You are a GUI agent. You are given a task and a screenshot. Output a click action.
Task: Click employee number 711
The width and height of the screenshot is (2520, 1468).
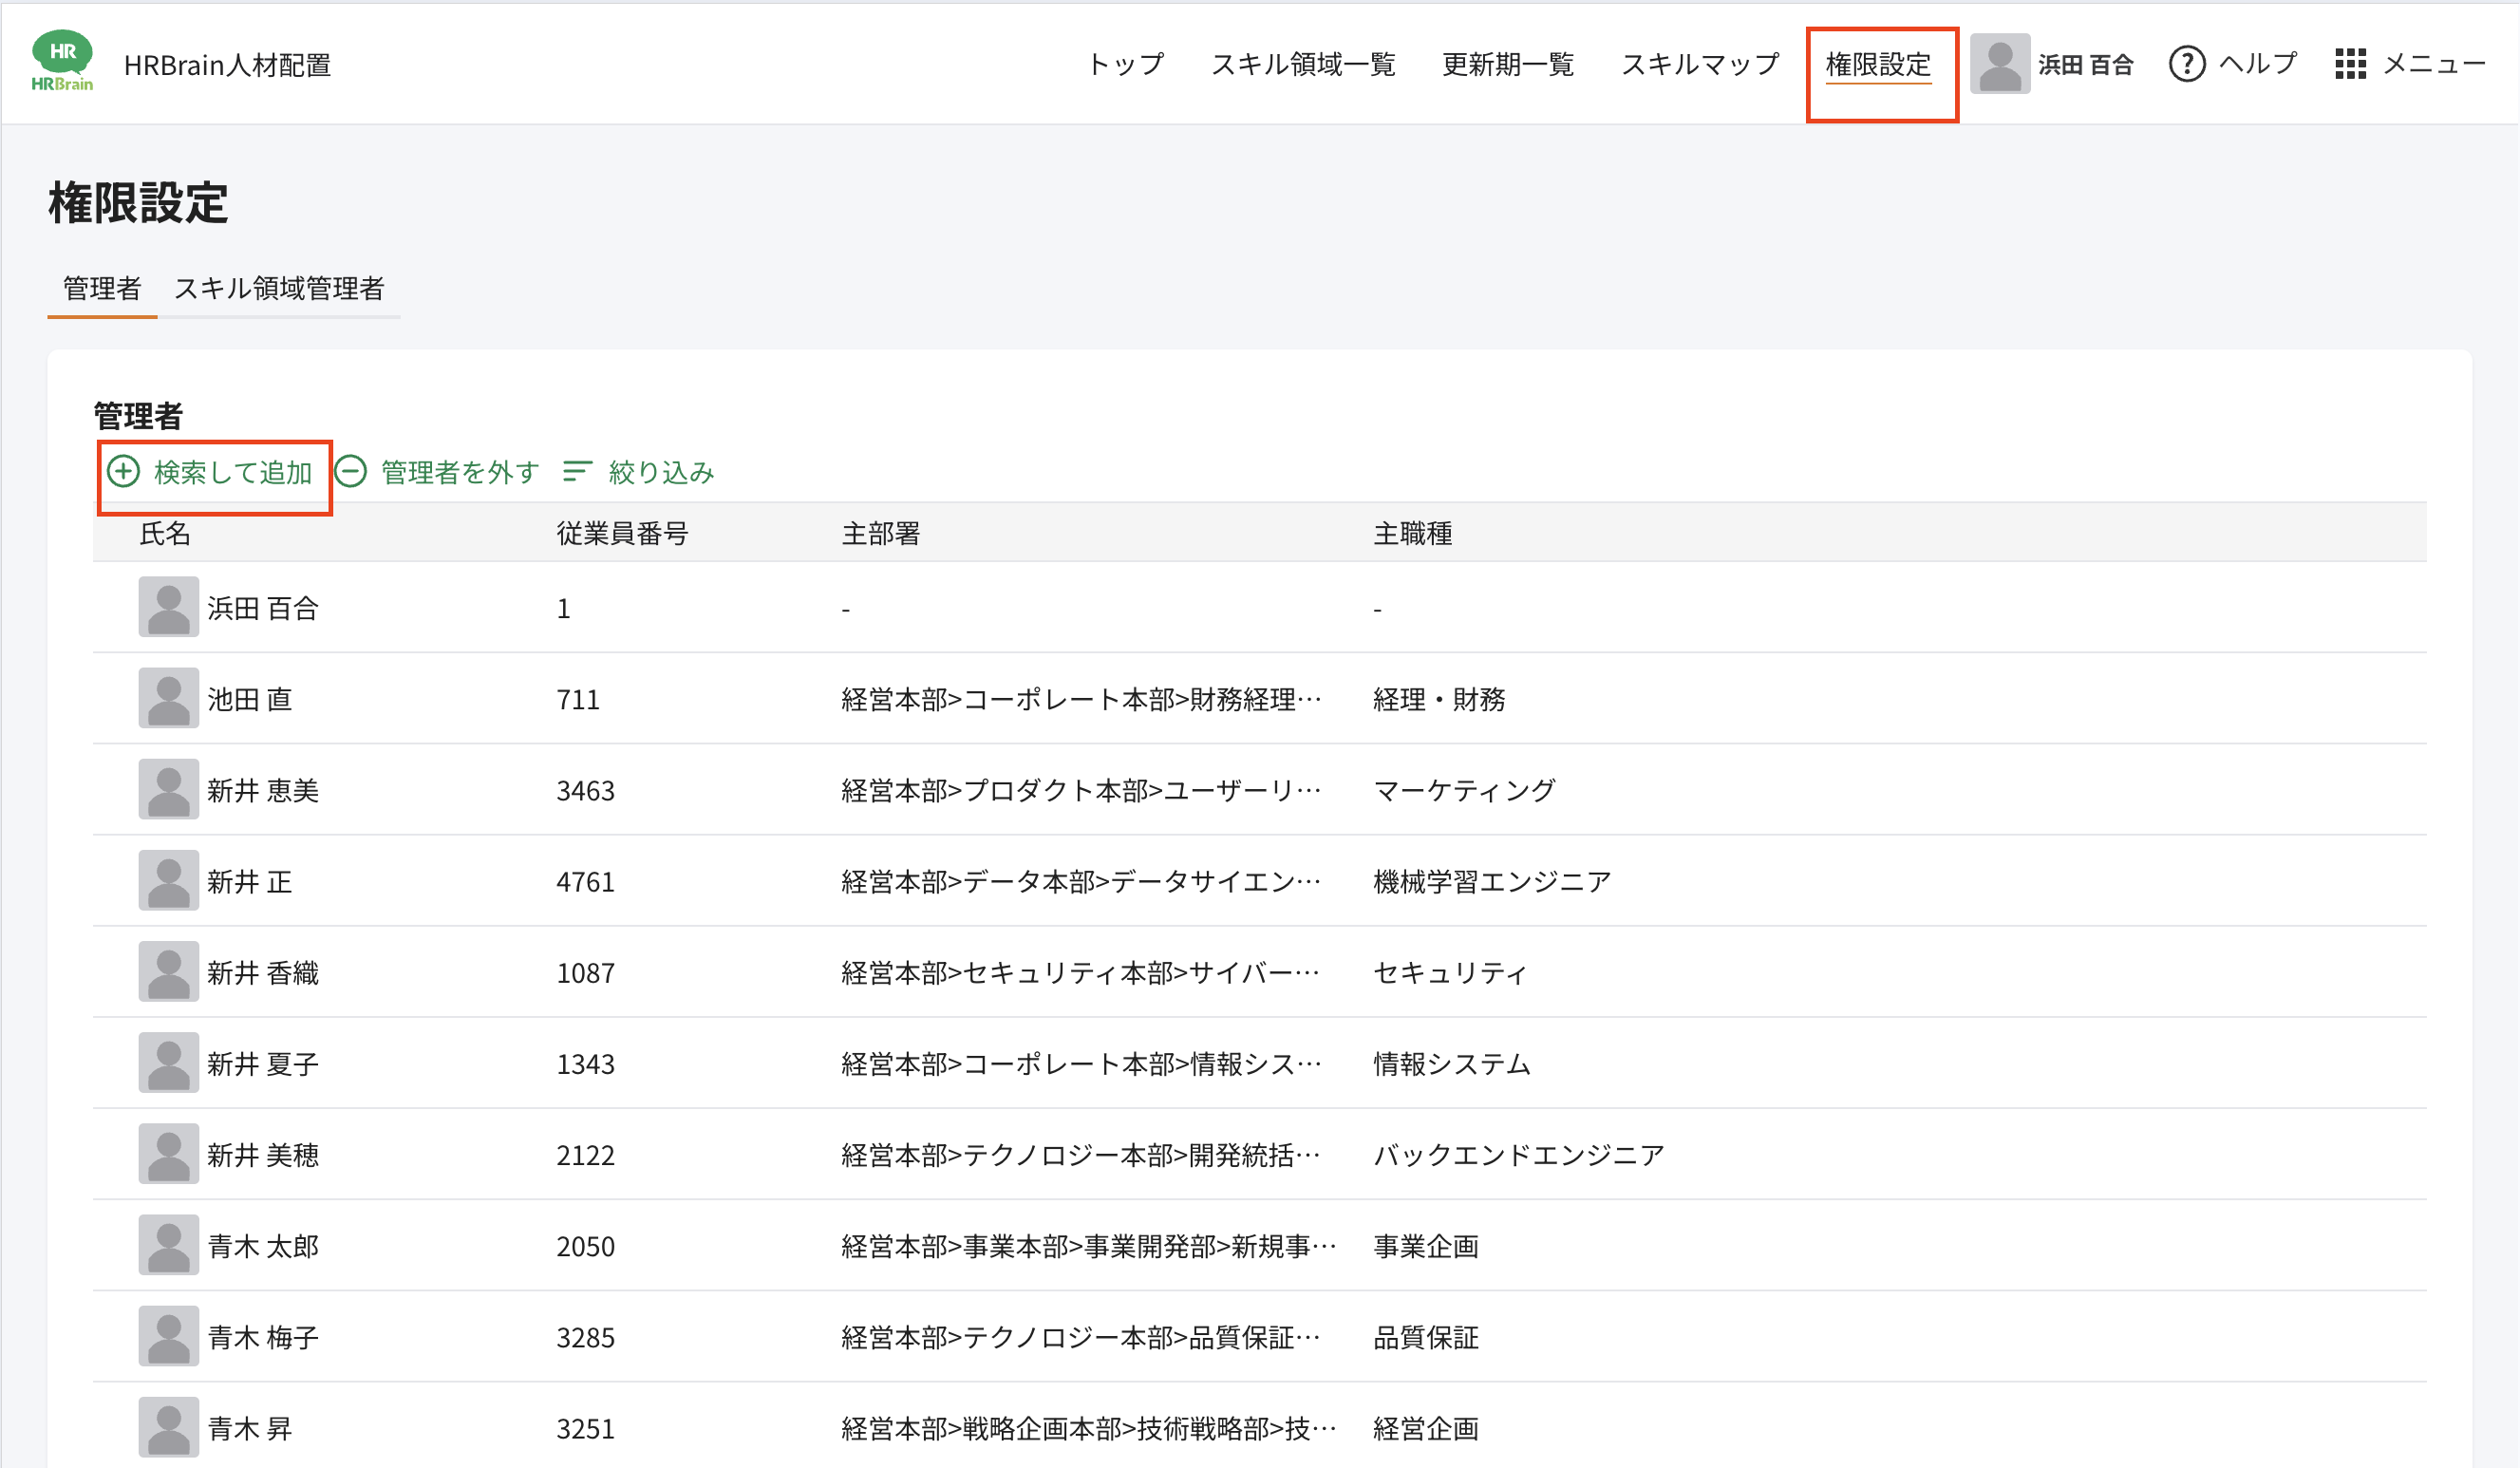[578, 699]
